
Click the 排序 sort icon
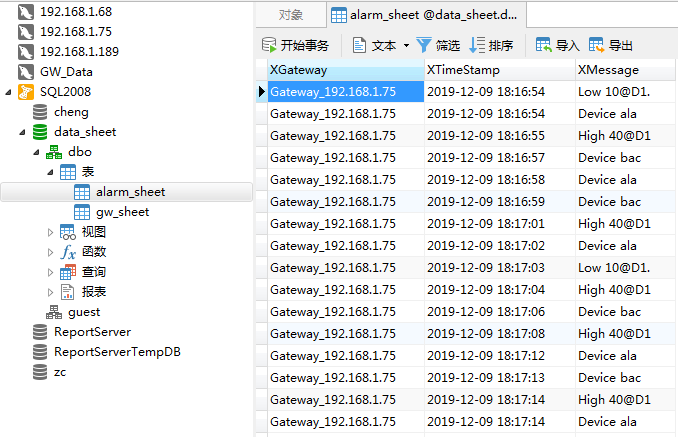[477, 45]
